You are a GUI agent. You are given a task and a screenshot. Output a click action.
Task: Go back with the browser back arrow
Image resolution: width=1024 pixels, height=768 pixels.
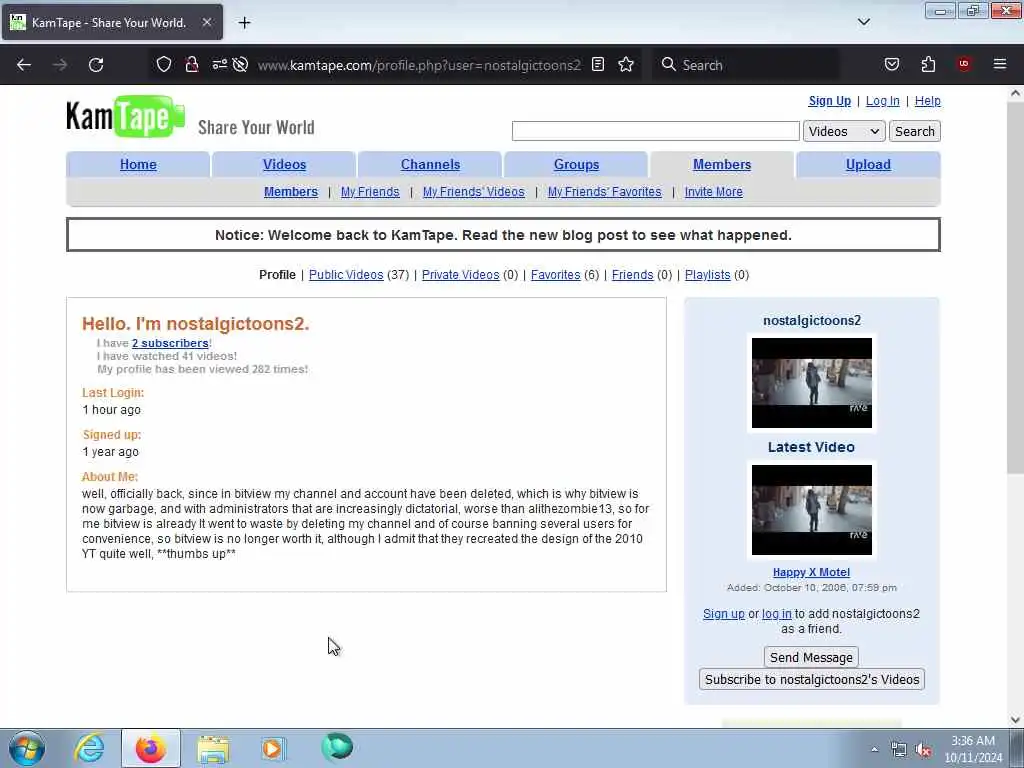[x=24, y=65]
